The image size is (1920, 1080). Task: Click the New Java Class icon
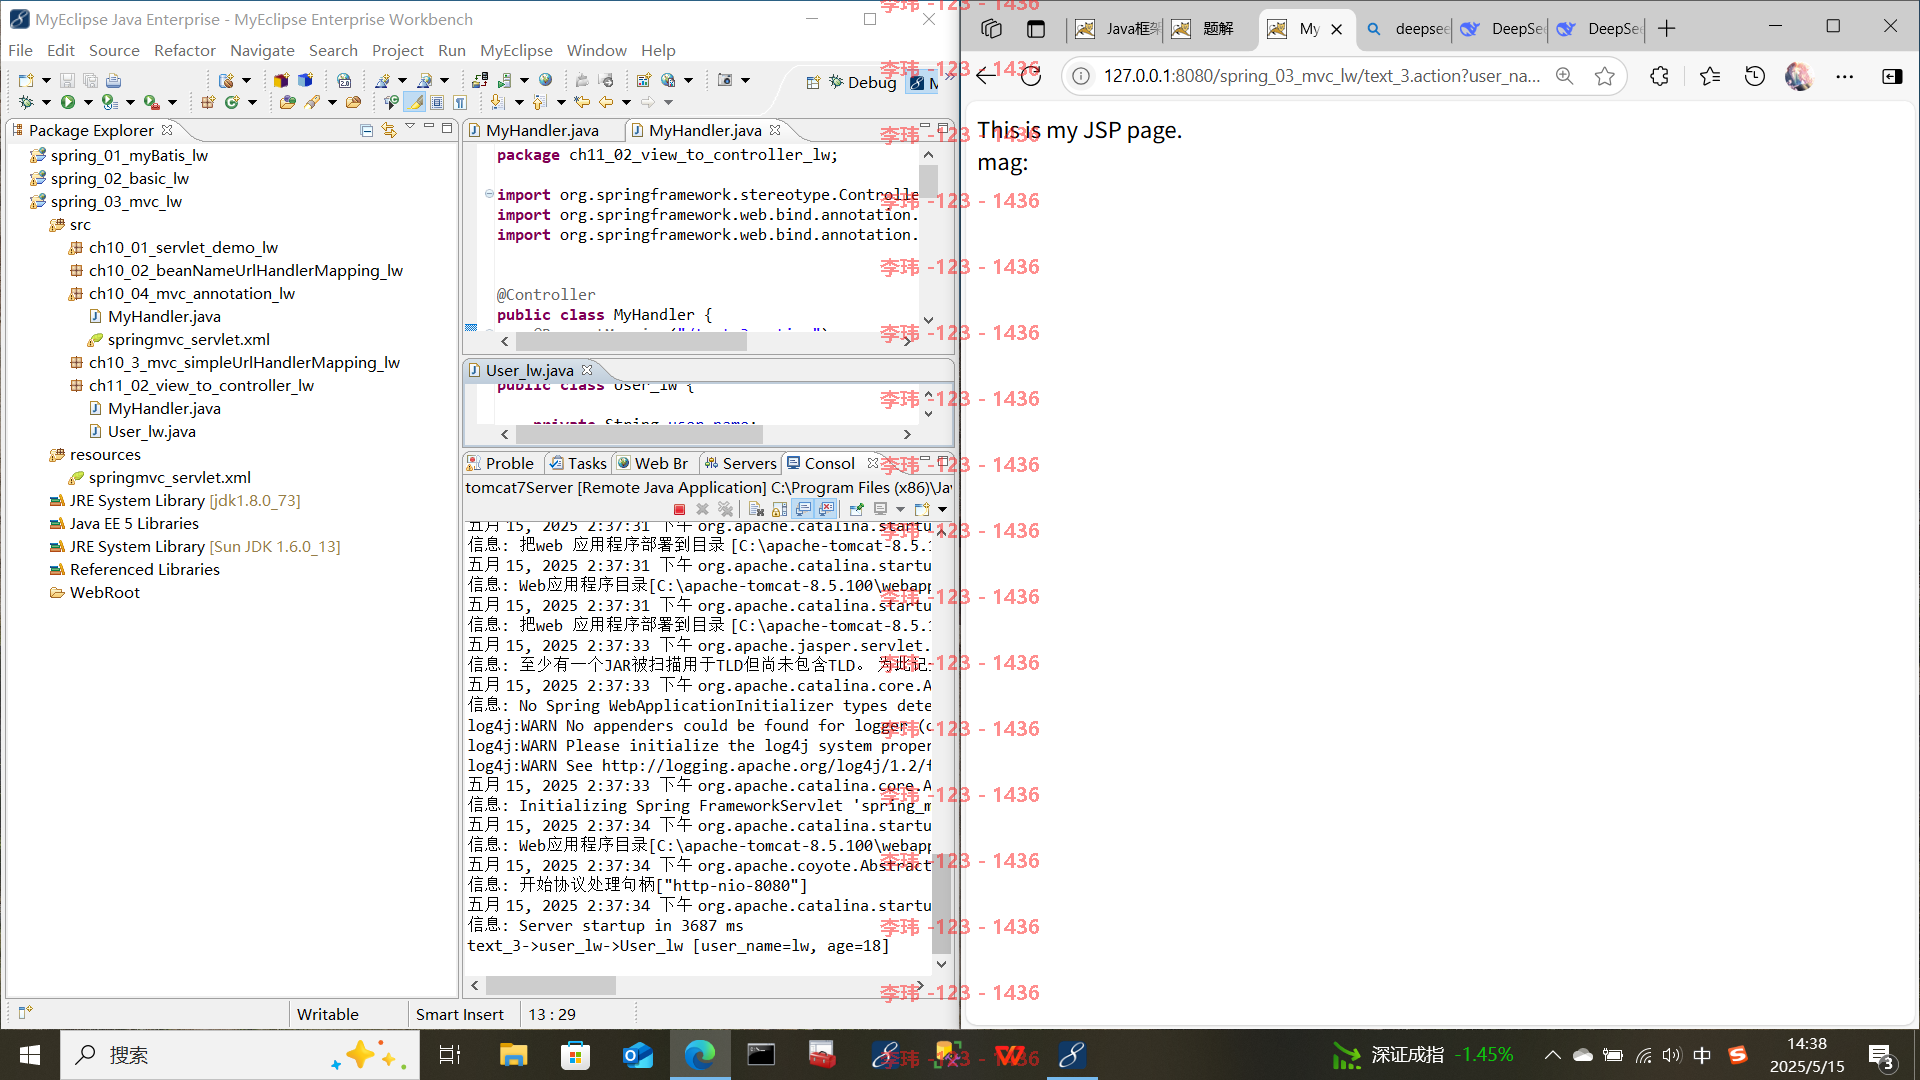point(232,102)
